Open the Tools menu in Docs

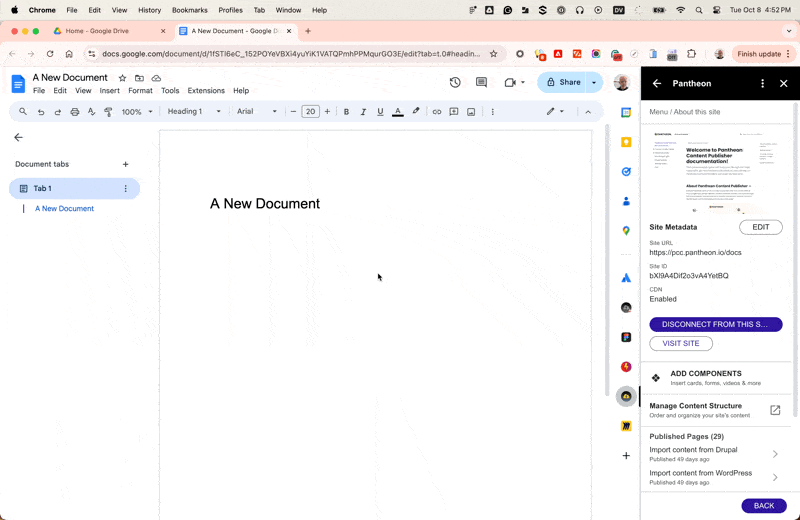tap(170, 90)
